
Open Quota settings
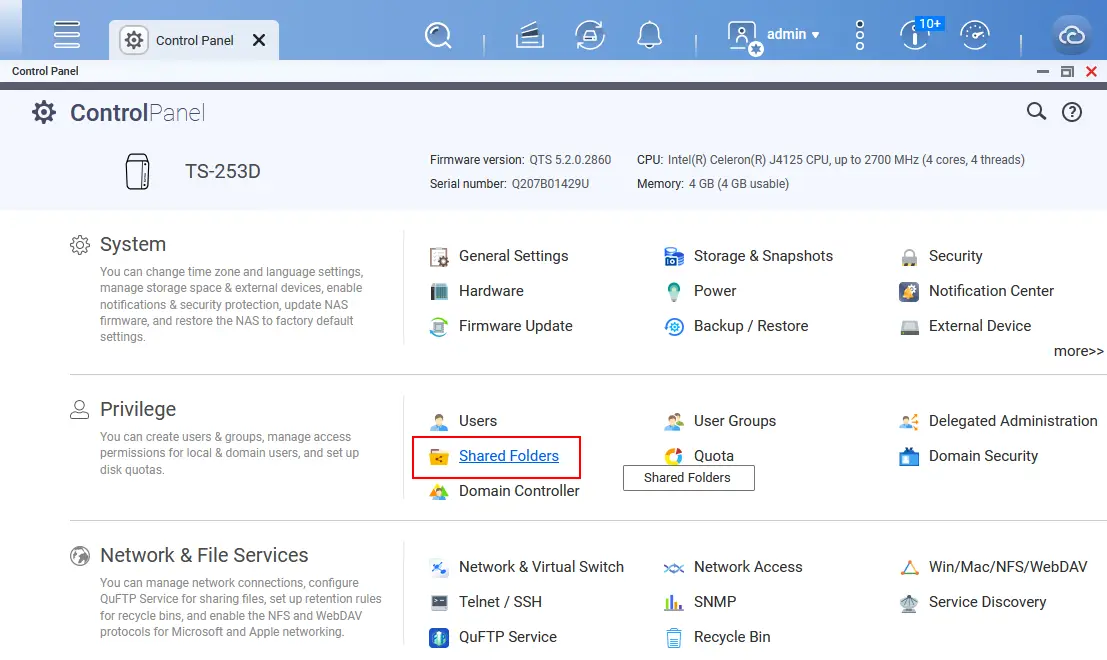(699, 456)
